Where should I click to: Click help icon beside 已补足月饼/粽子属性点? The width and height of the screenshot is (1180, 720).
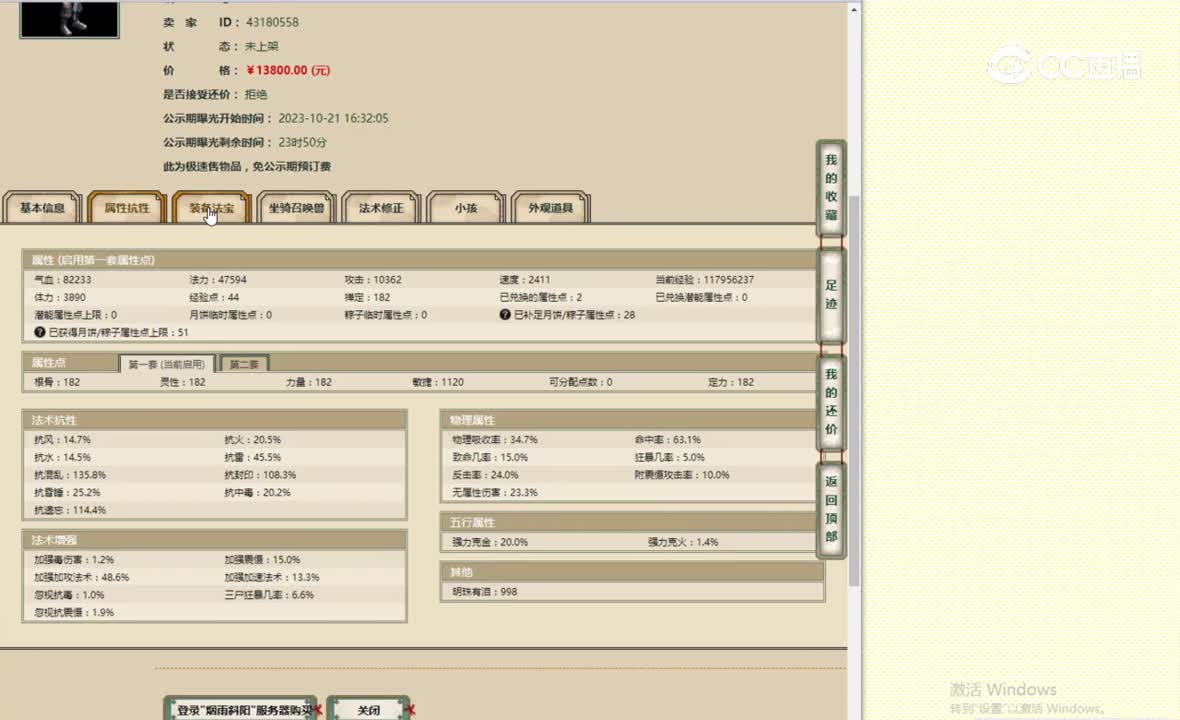(505, 314)
